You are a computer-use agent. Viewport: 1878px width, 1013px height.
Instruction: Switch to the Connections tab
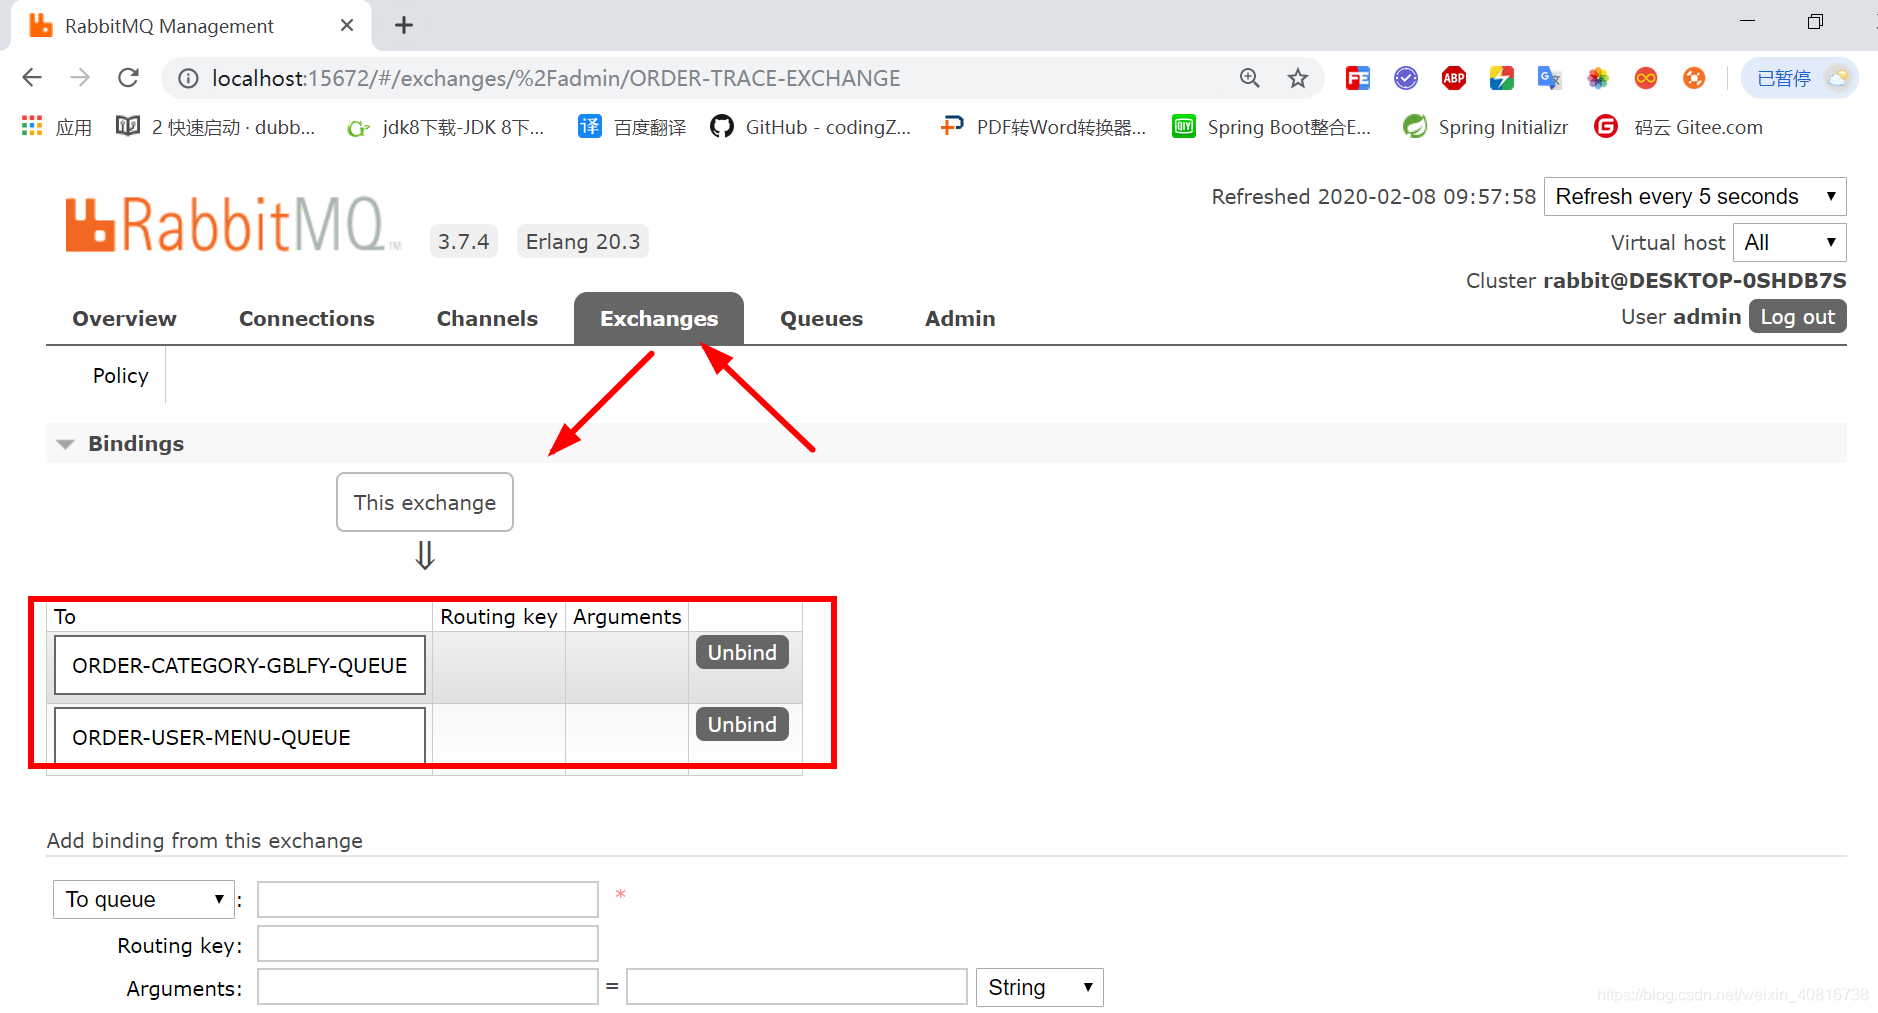click(x=307, y=318)
